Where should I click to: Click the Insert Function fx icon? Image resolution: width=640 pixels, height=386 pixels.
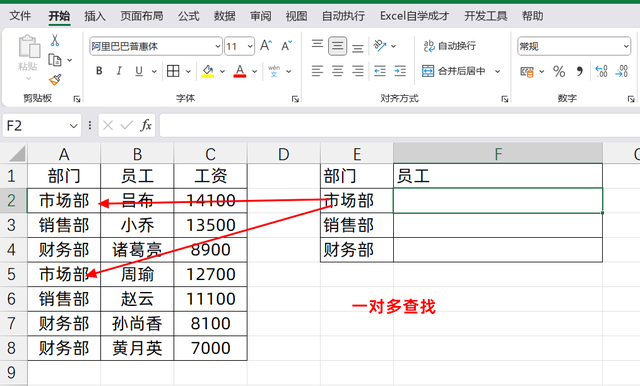(x=146, y=125)
